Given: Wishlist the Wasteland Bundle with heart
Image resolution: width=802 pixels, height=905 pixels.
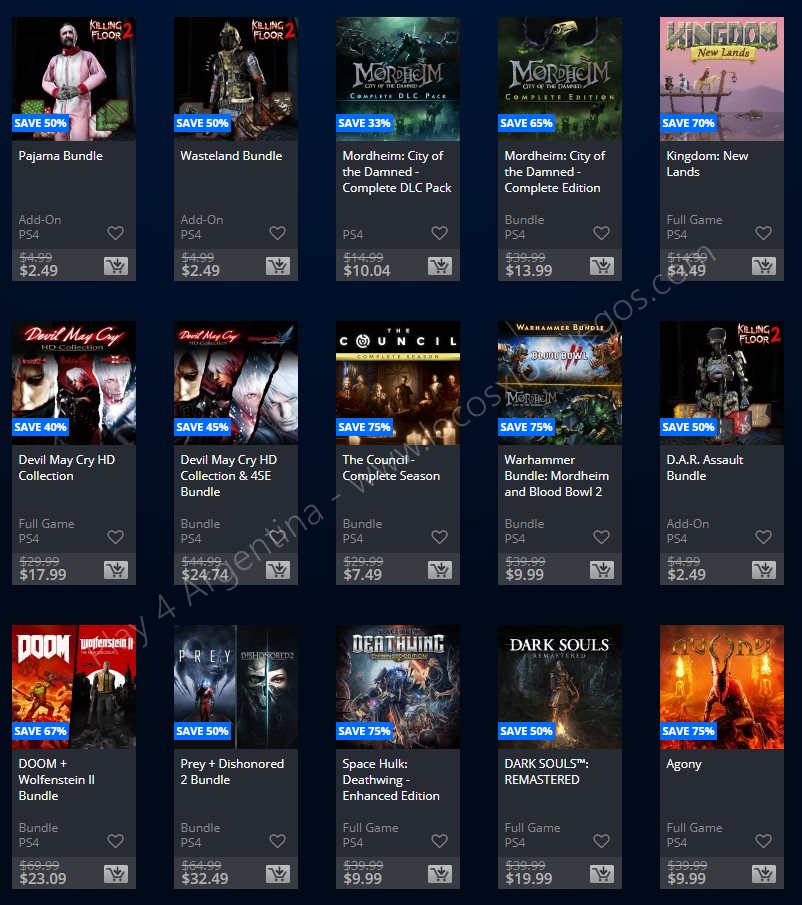Looking at the screenshot, I should [x=278, y=233].
